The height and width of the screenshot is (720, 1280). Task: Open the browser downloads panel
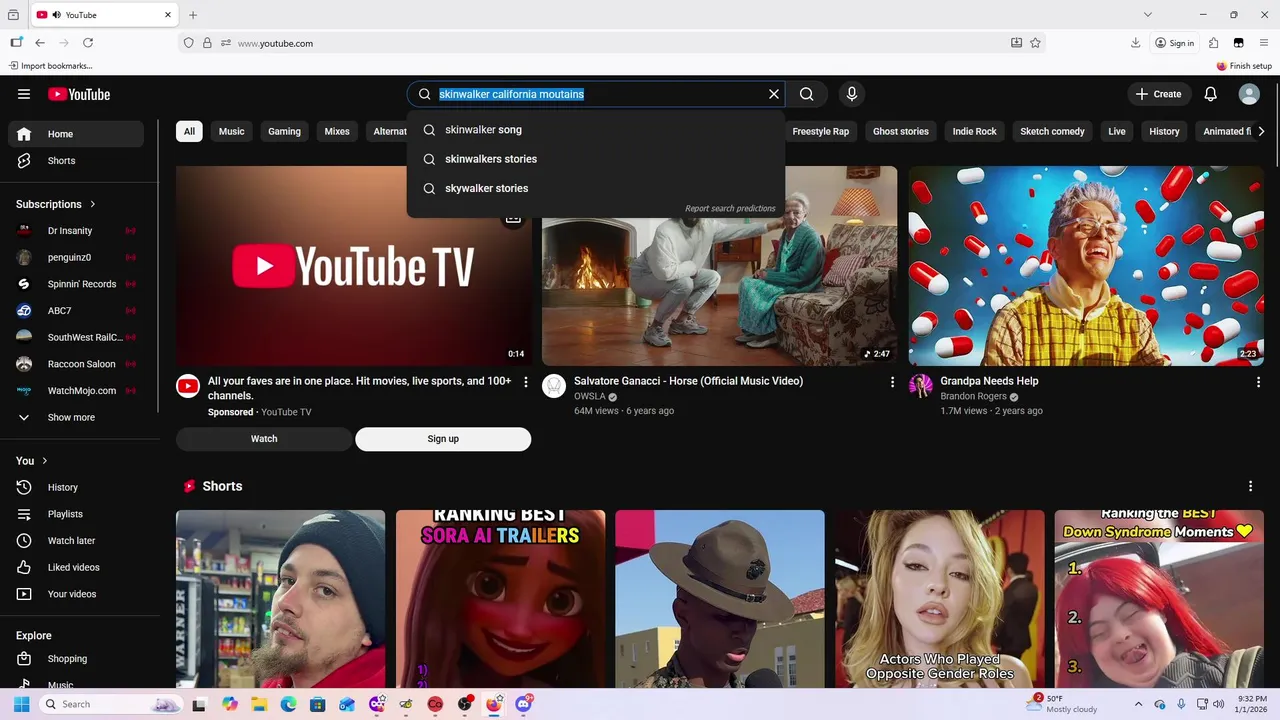tap(1135, 43)
